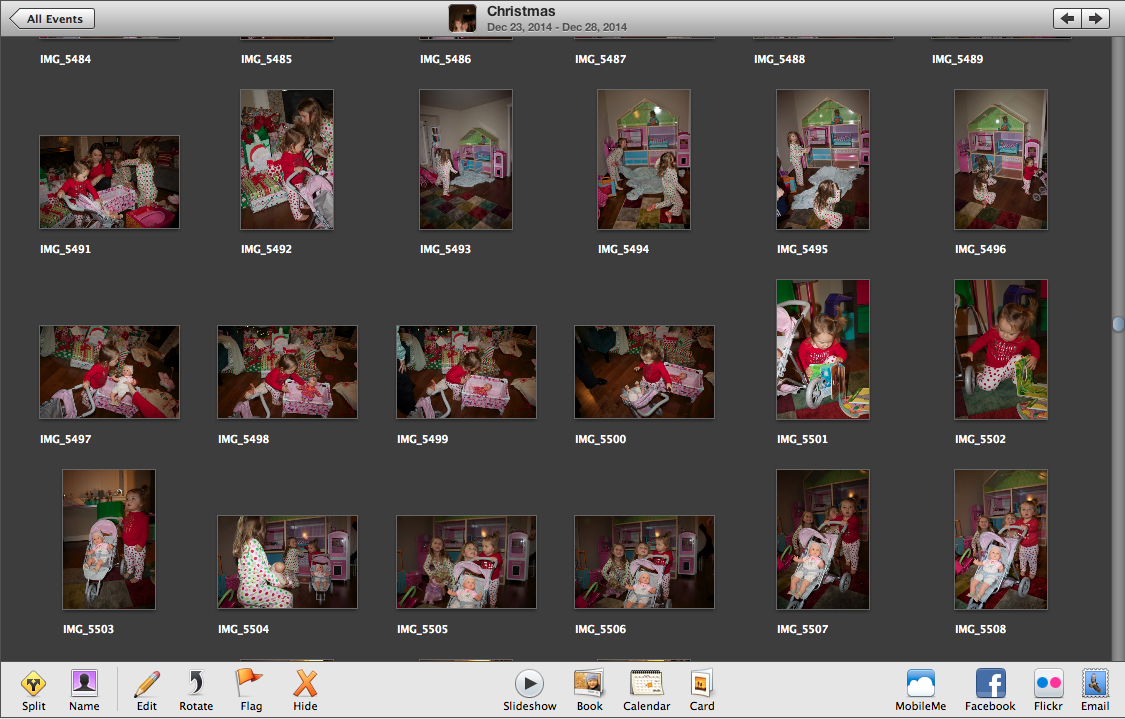Select photo IMG_5500 thumbnail

tap(644, 372)
